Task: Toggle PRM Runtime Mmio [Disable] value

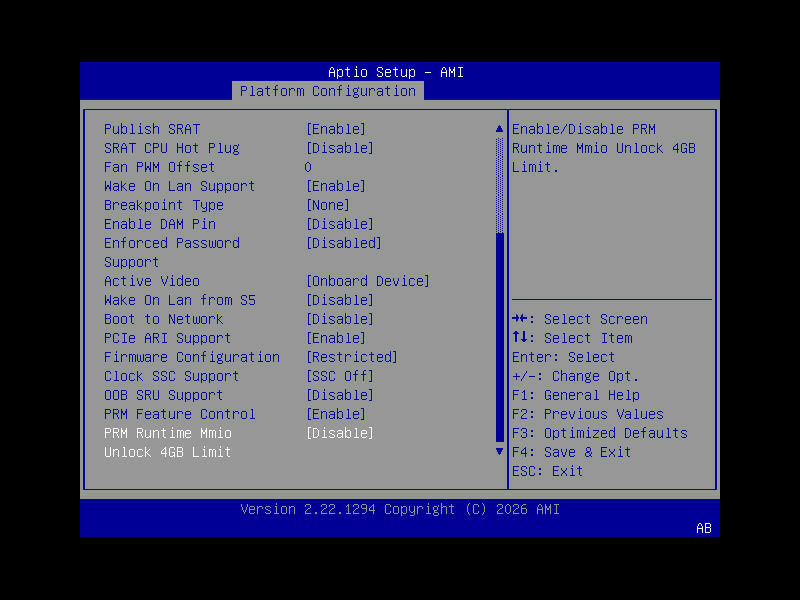Action: (340, 433)
